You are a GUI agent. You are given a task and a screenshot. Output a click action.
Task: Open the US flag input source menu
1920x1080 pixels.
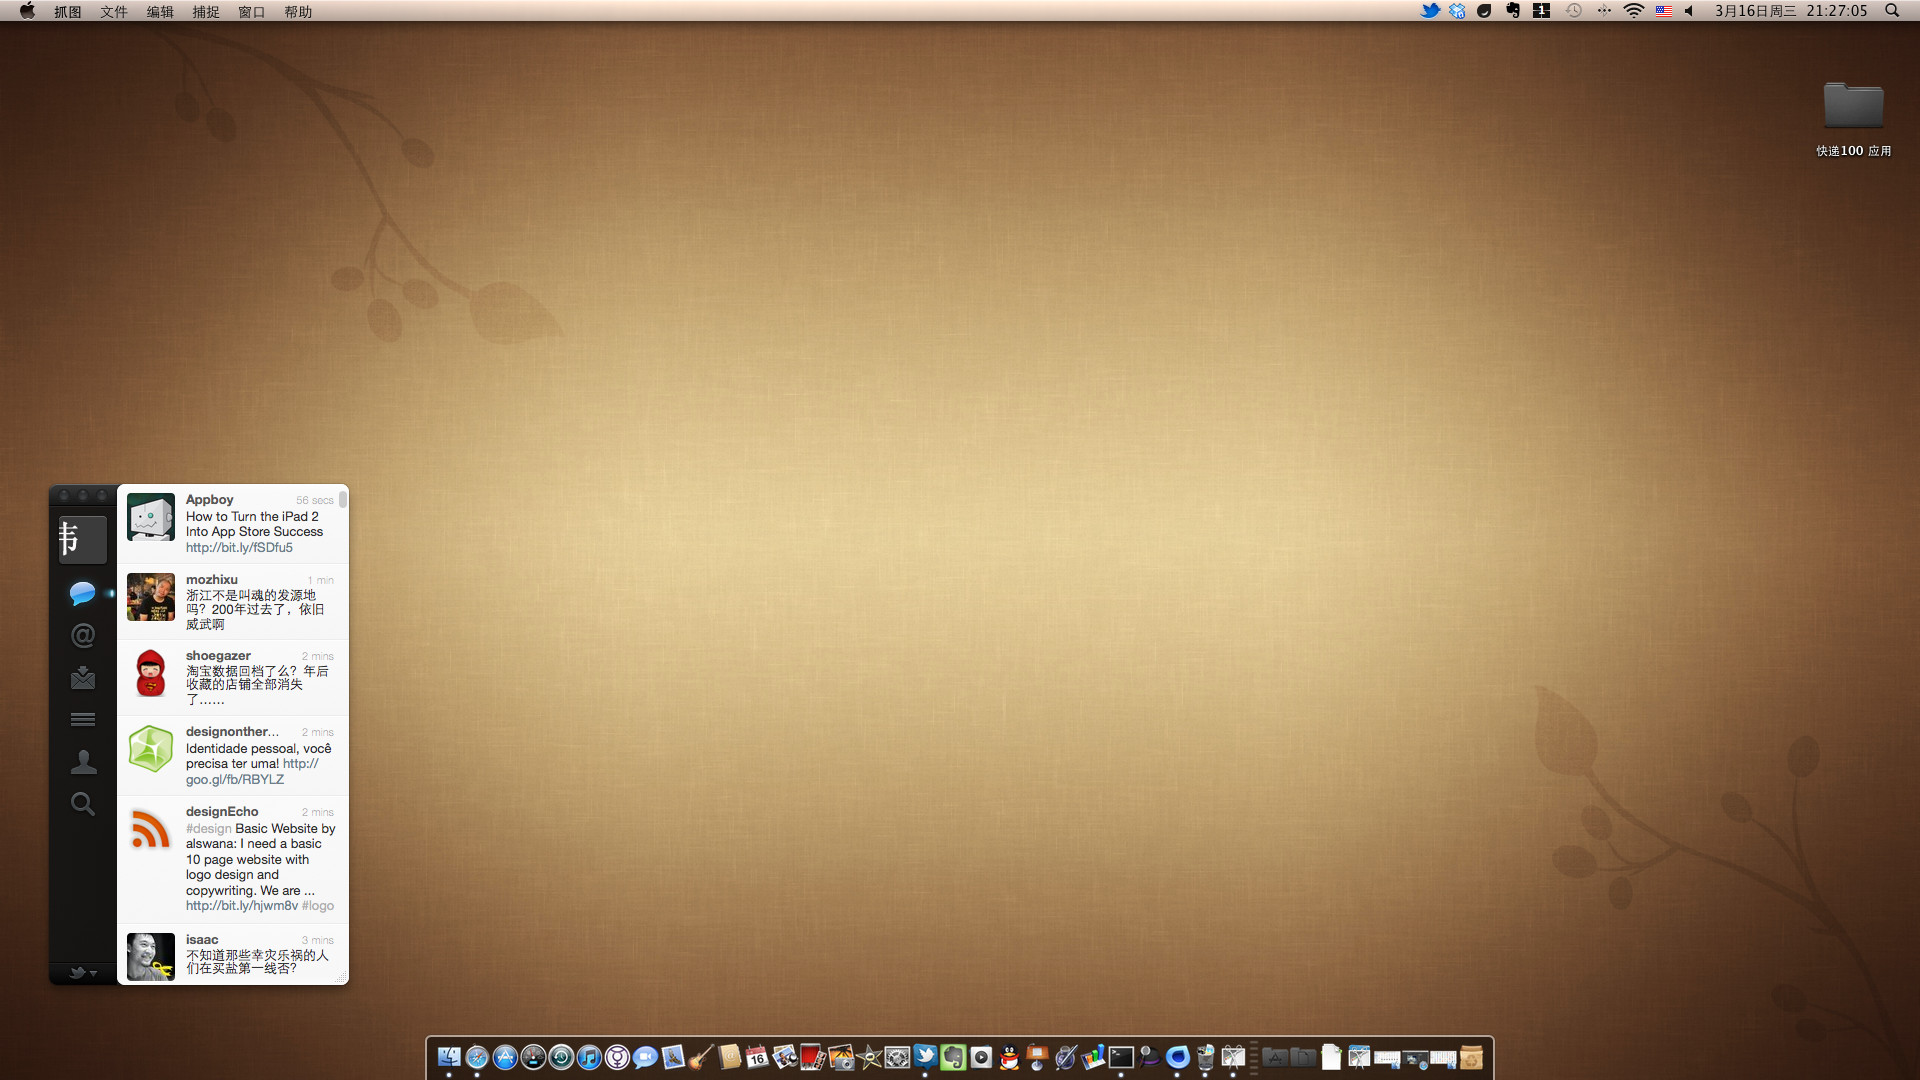1664,11
